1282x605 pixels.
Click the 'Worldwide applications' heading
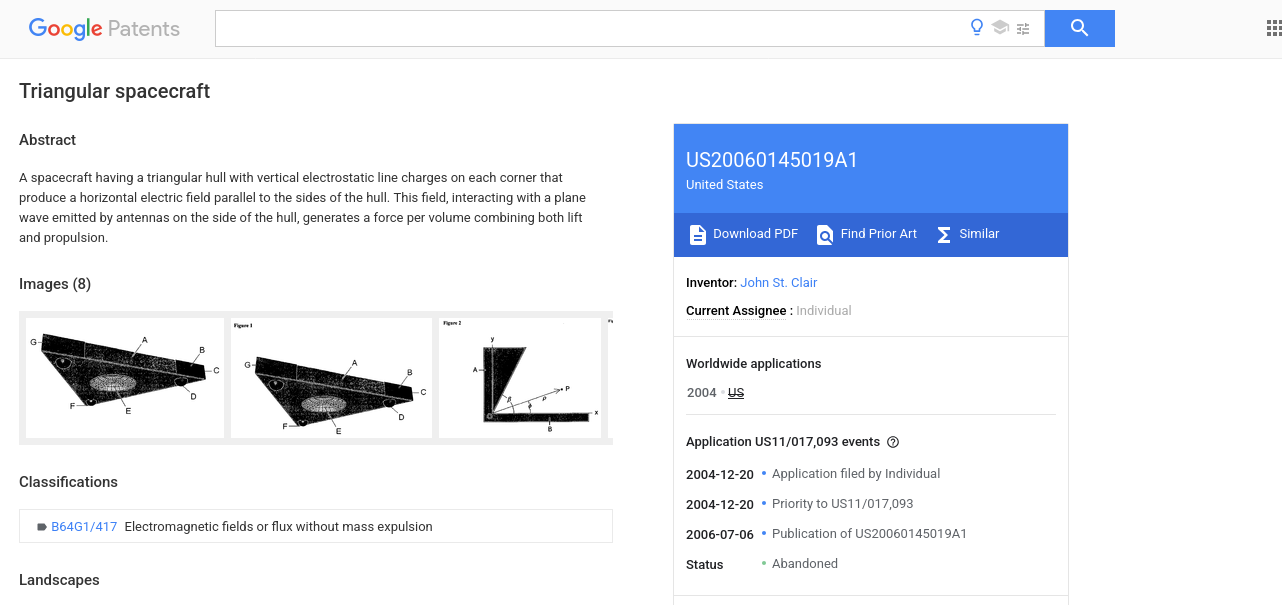753,364
